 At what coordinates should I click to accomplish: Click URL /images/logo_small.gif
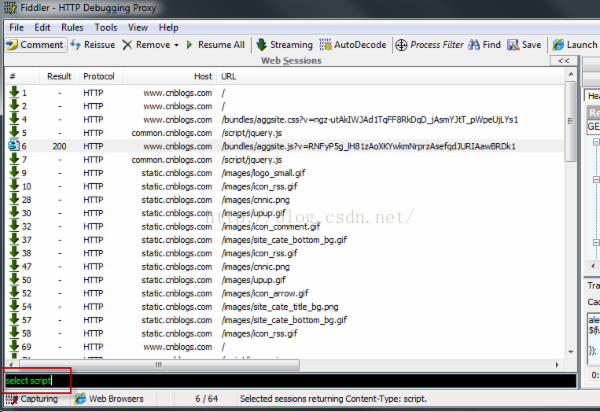click(263, 173)
